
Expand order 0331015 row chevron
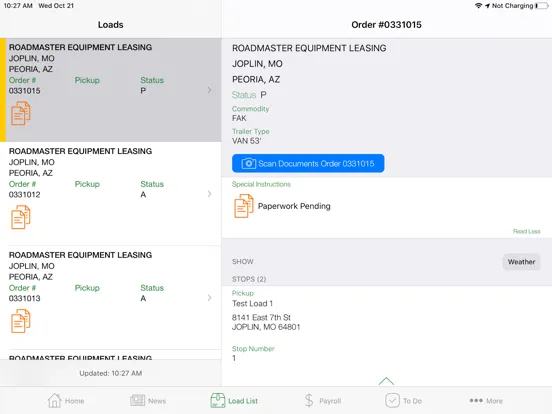click(x=209, y=90)
